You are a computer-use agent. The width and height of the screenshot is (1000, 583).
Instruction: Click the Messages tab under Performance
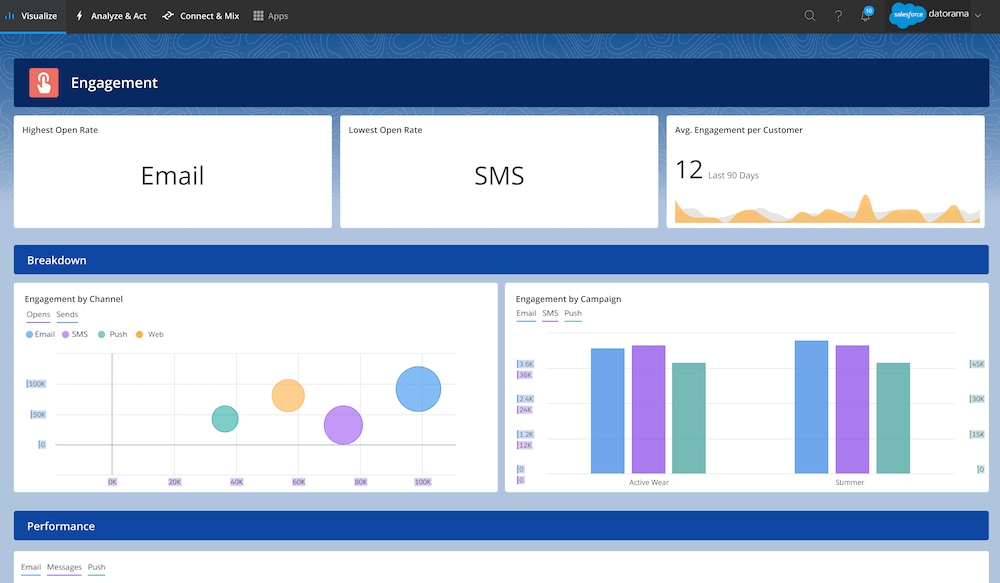64,568
